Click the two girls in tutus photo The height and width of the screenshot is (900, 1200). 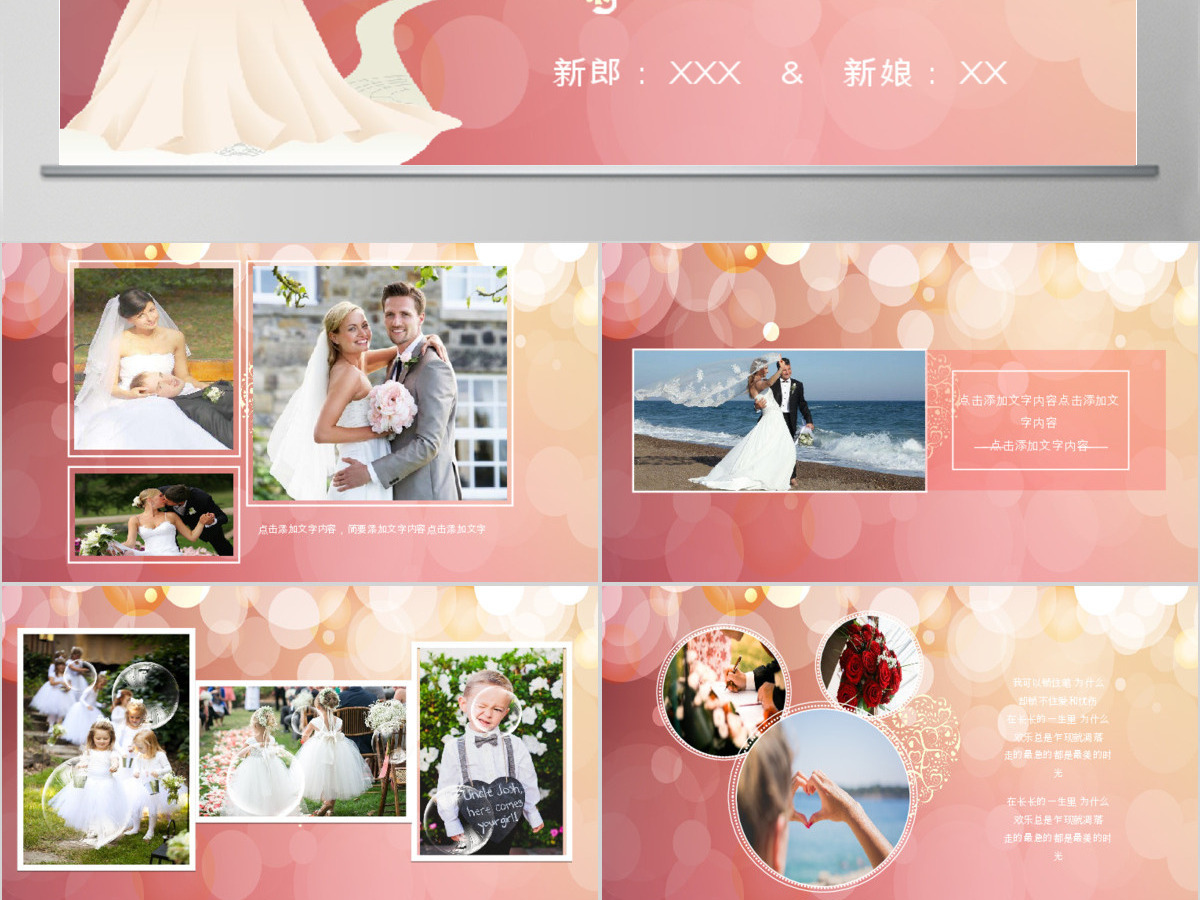(x=302, y=751)
